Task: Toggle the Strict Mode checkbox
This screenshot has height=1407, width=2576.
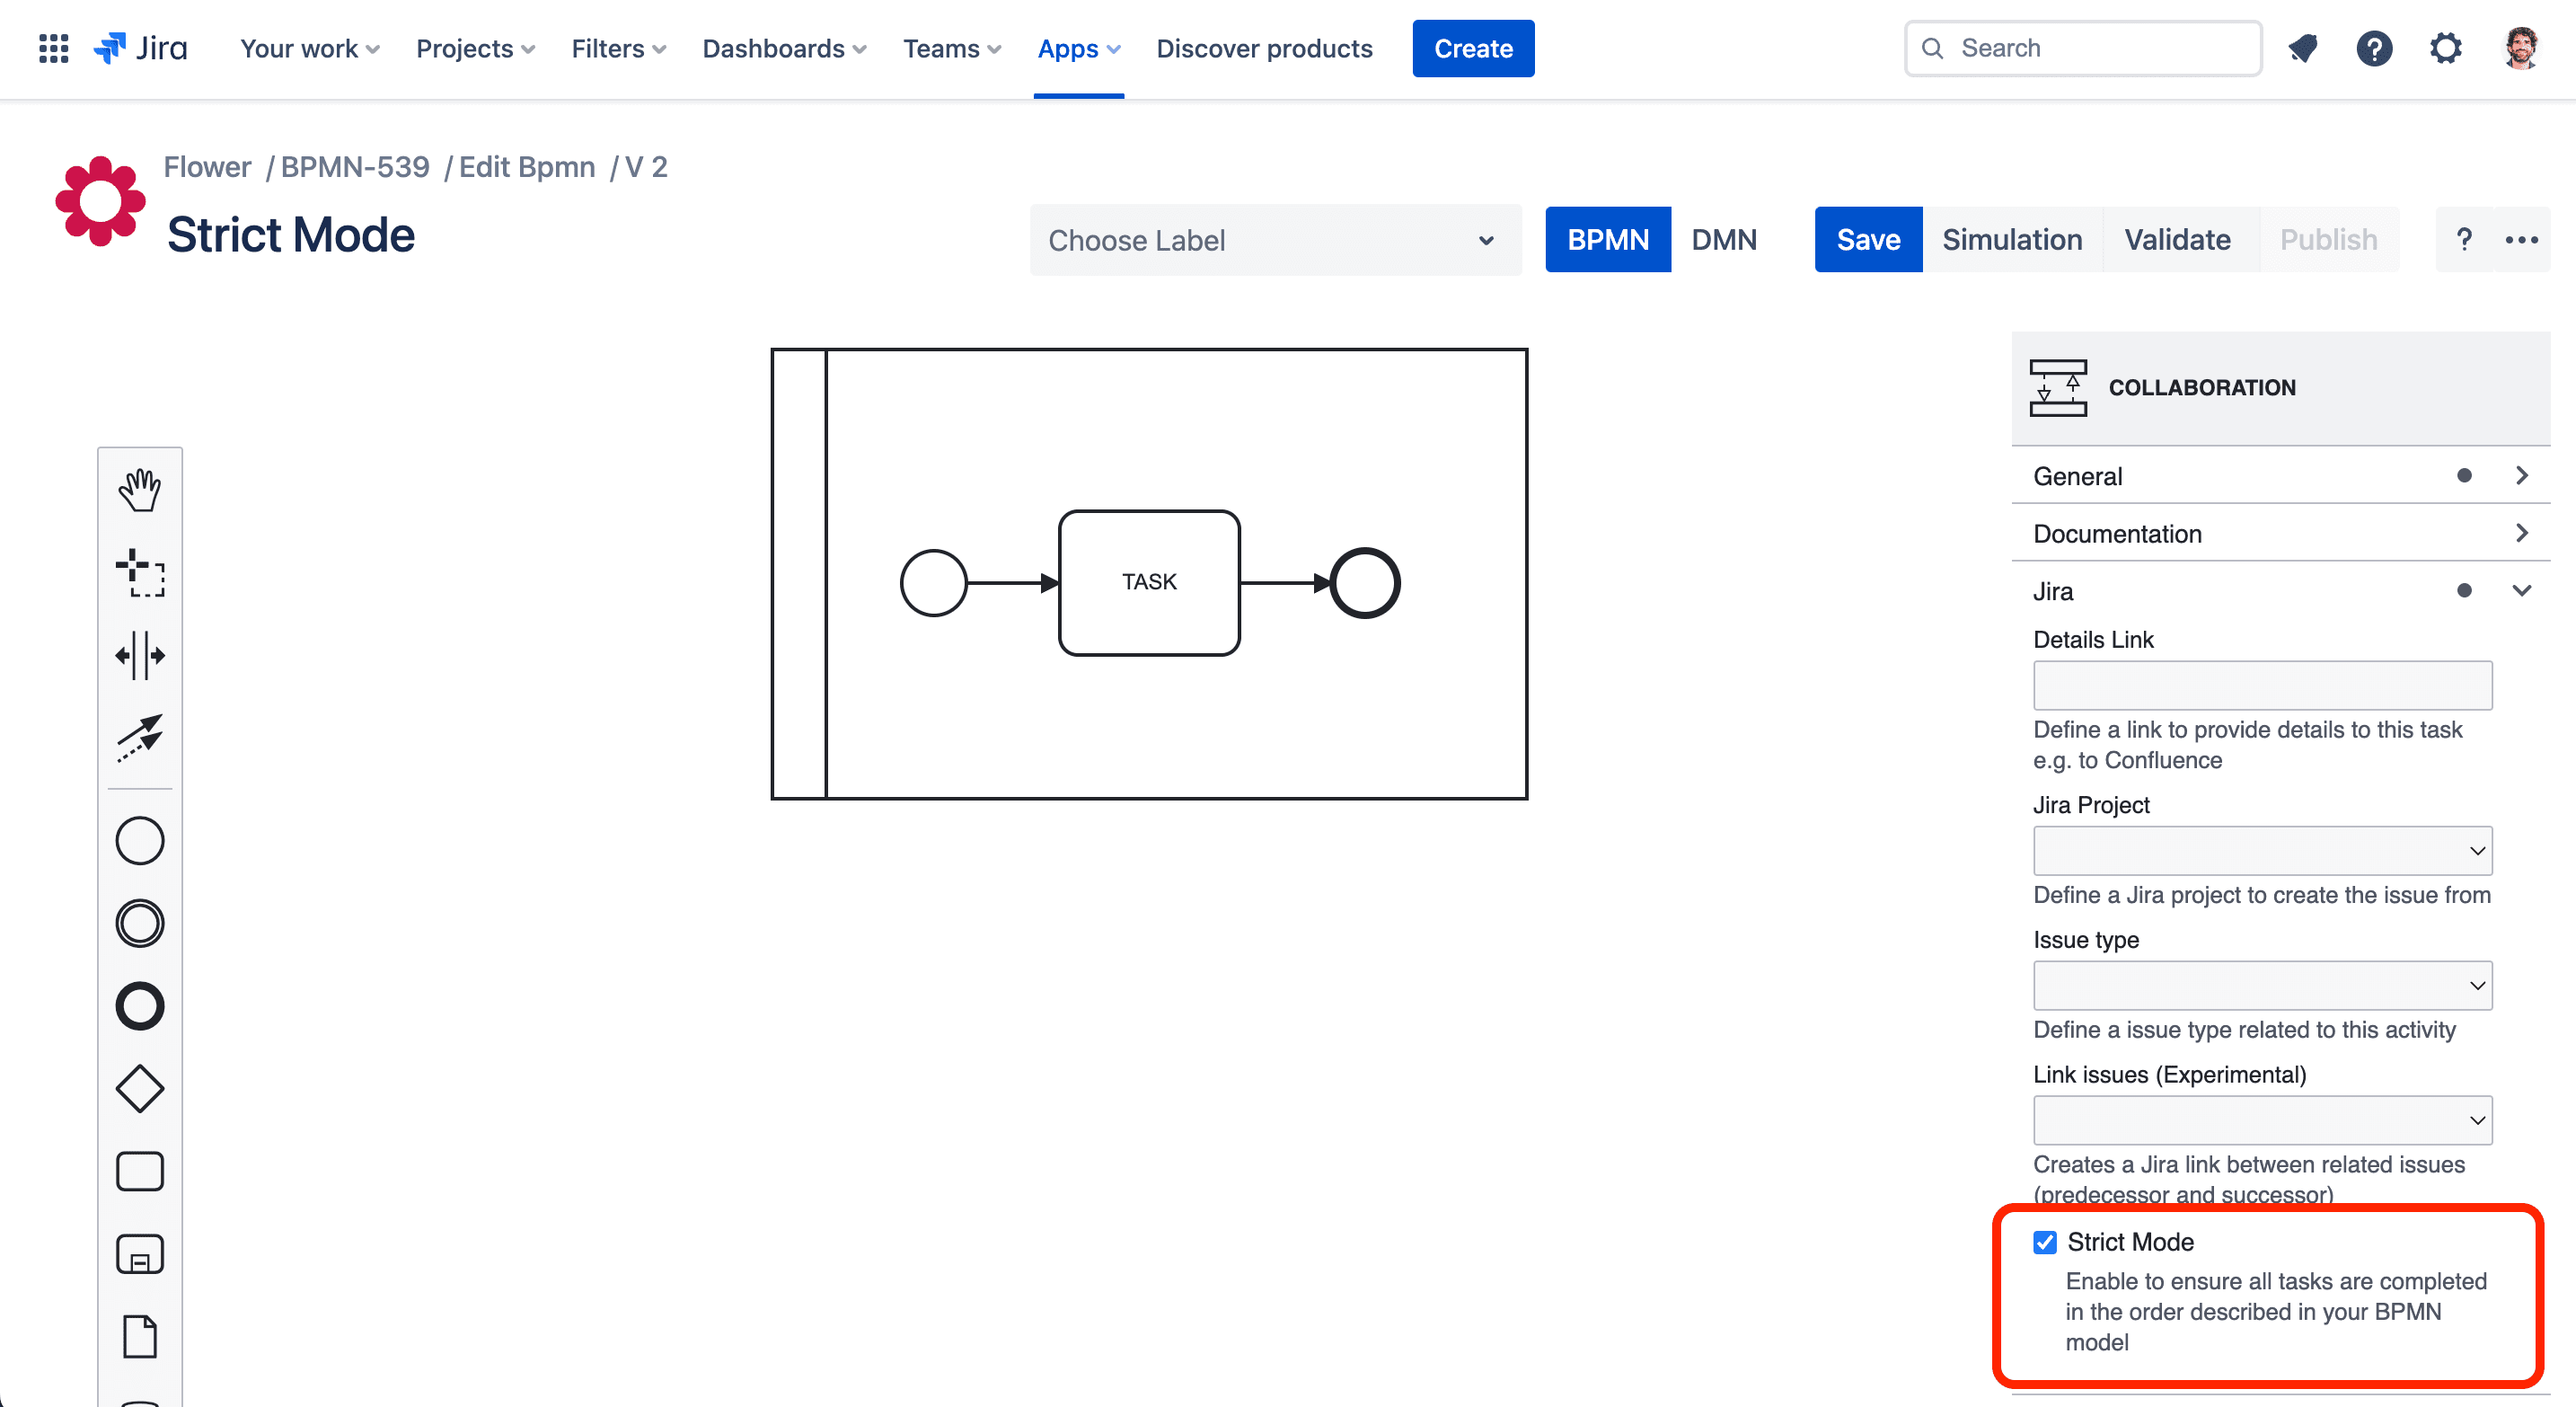Action: click(2046, 1243)
